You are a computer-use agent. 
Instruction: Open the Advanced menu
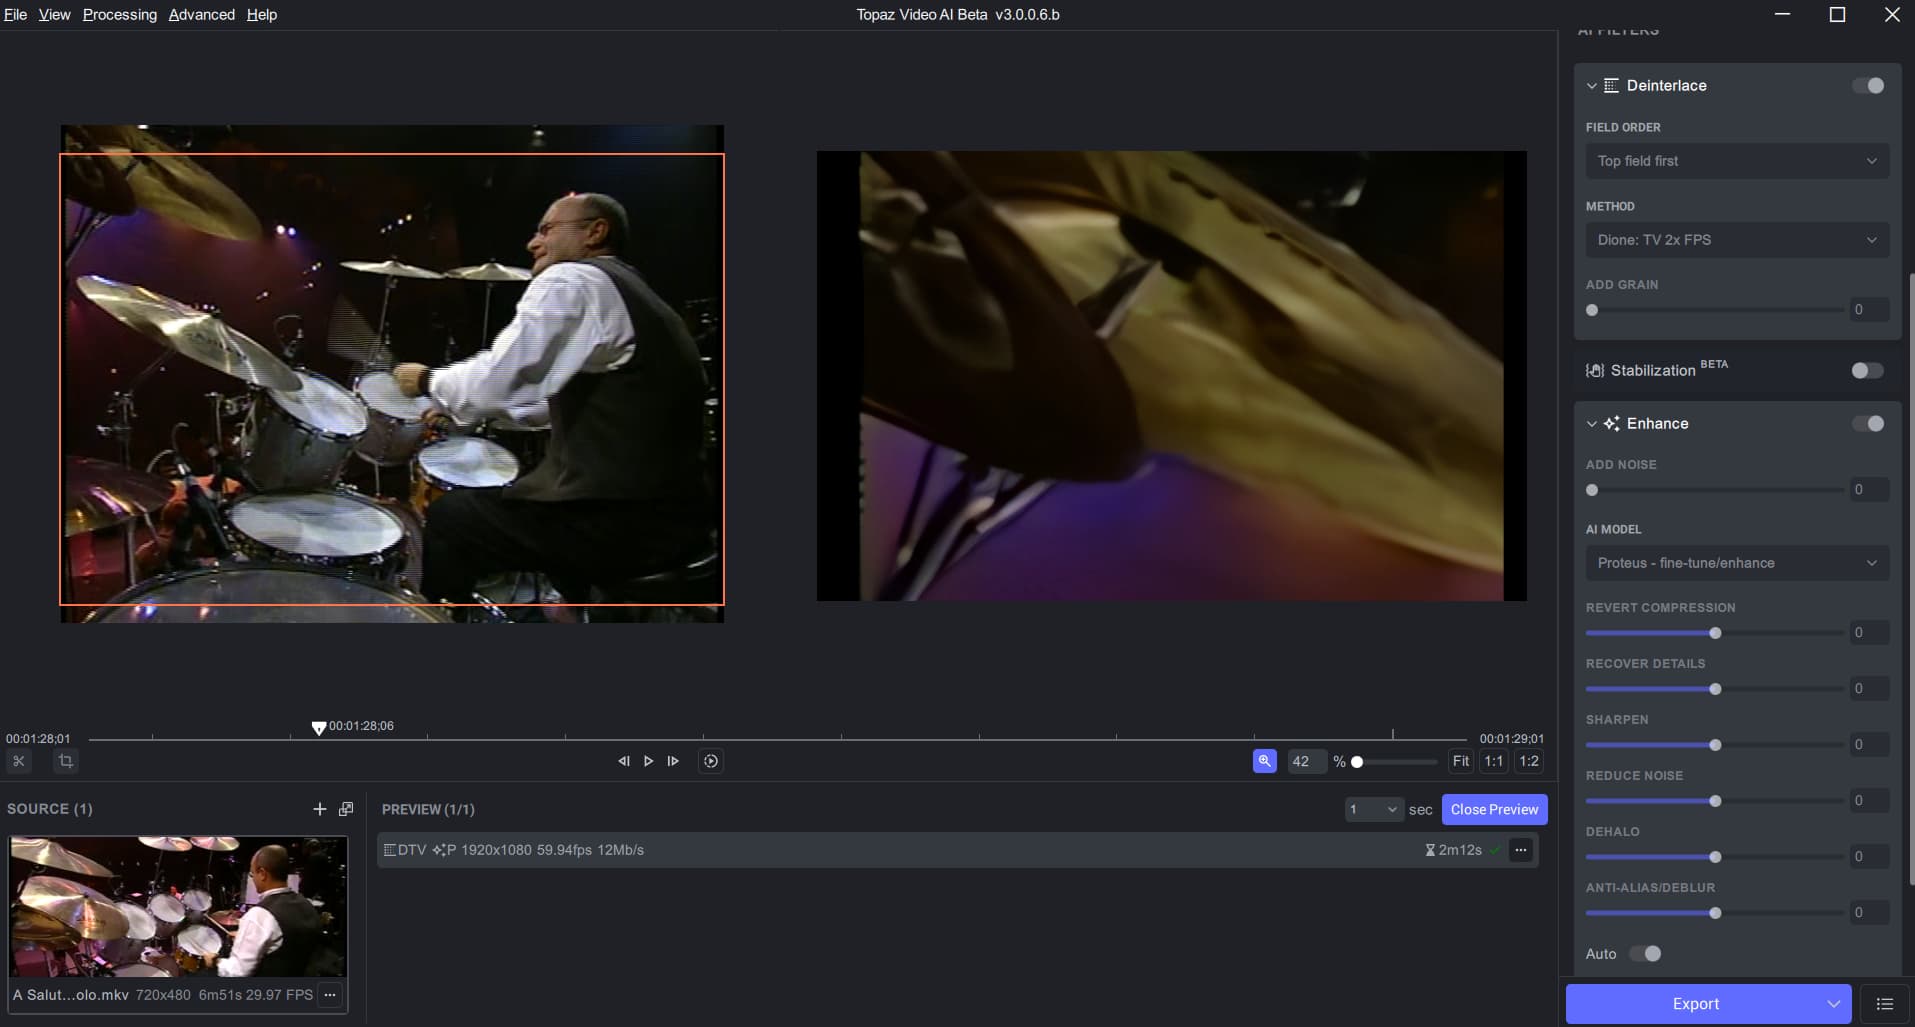coord(201,15)
